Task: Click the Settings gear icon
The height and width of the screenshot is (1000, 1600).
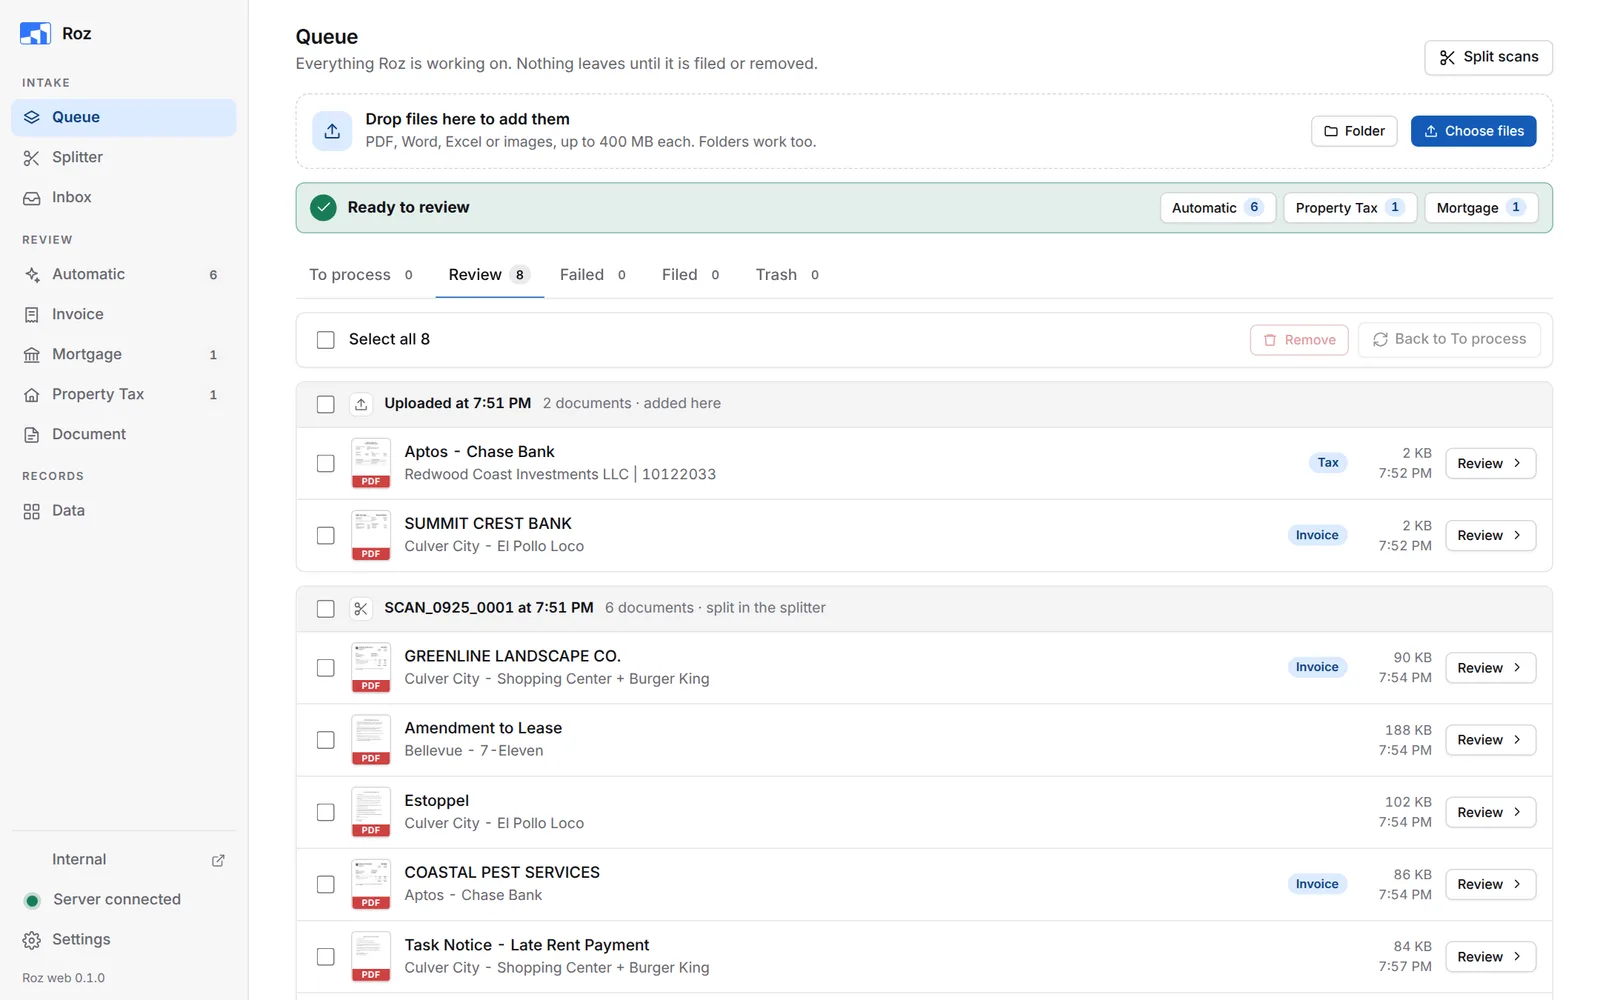Action: point(32,940)
